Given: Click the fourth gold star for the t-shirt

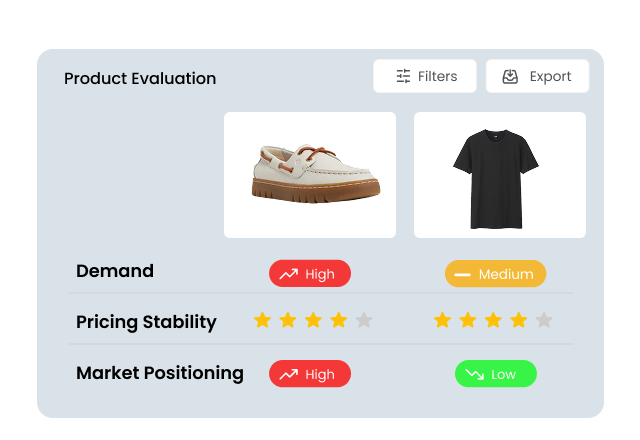Looking at the screenshot, I should click(x=518, y=320).
